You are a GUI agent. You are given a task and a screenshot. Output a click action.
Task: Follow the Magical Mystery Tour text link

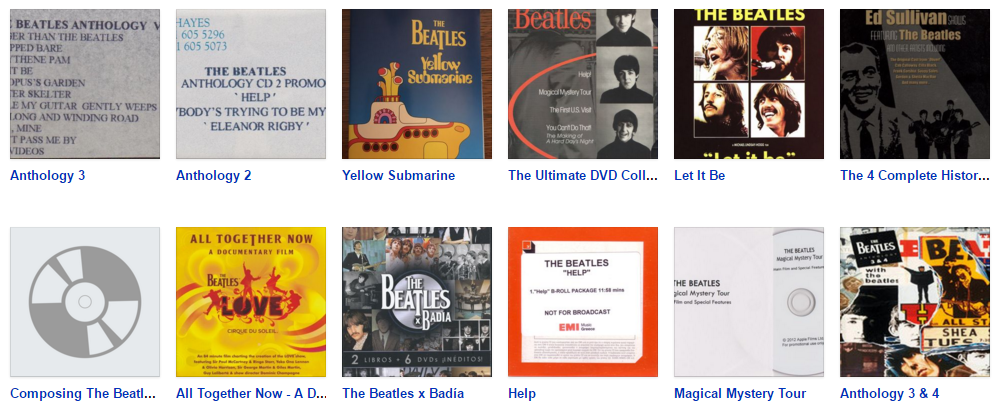740,394
